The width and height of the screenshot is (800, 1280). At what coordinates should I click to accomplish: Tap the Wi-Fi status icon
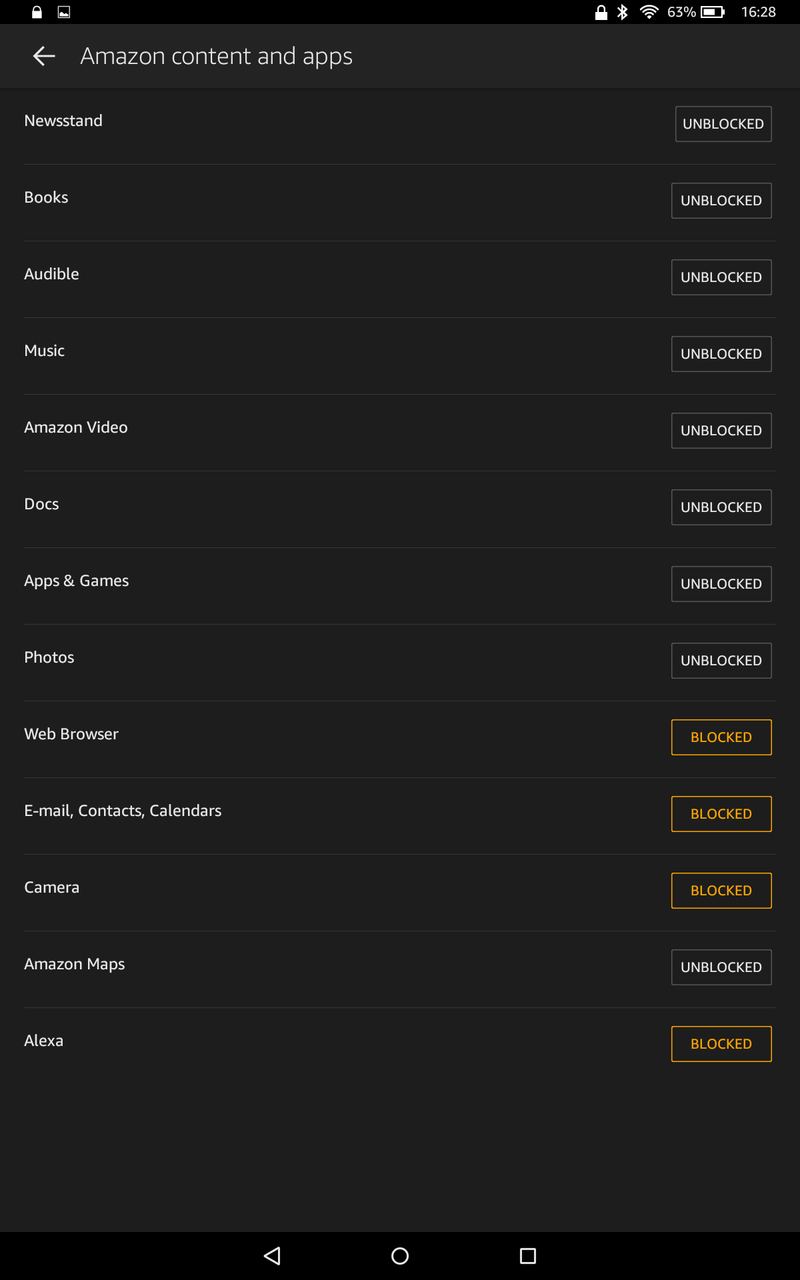[x=649, y=12]
